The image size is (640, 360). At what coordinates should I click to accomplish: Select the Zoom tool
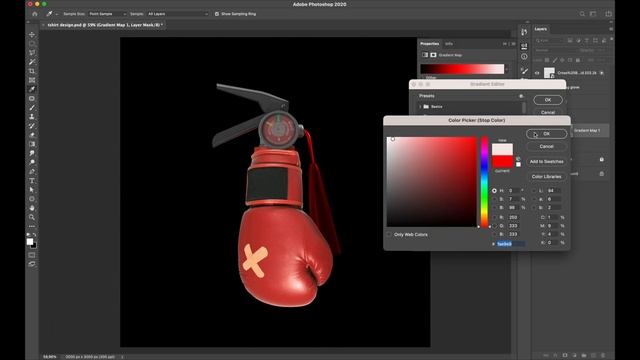click(32, 217)
